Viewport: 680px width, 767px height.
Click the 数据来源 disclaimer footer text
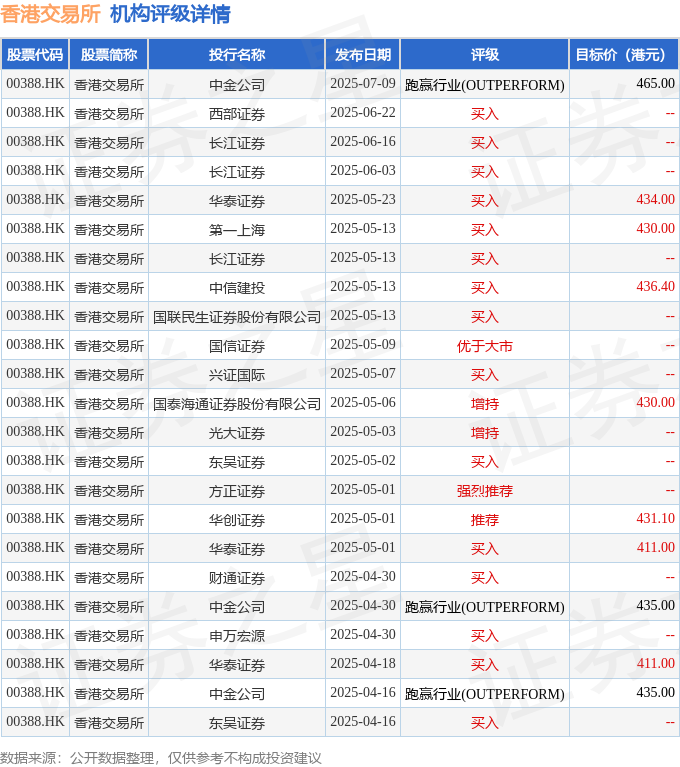[x=160, y=758]
